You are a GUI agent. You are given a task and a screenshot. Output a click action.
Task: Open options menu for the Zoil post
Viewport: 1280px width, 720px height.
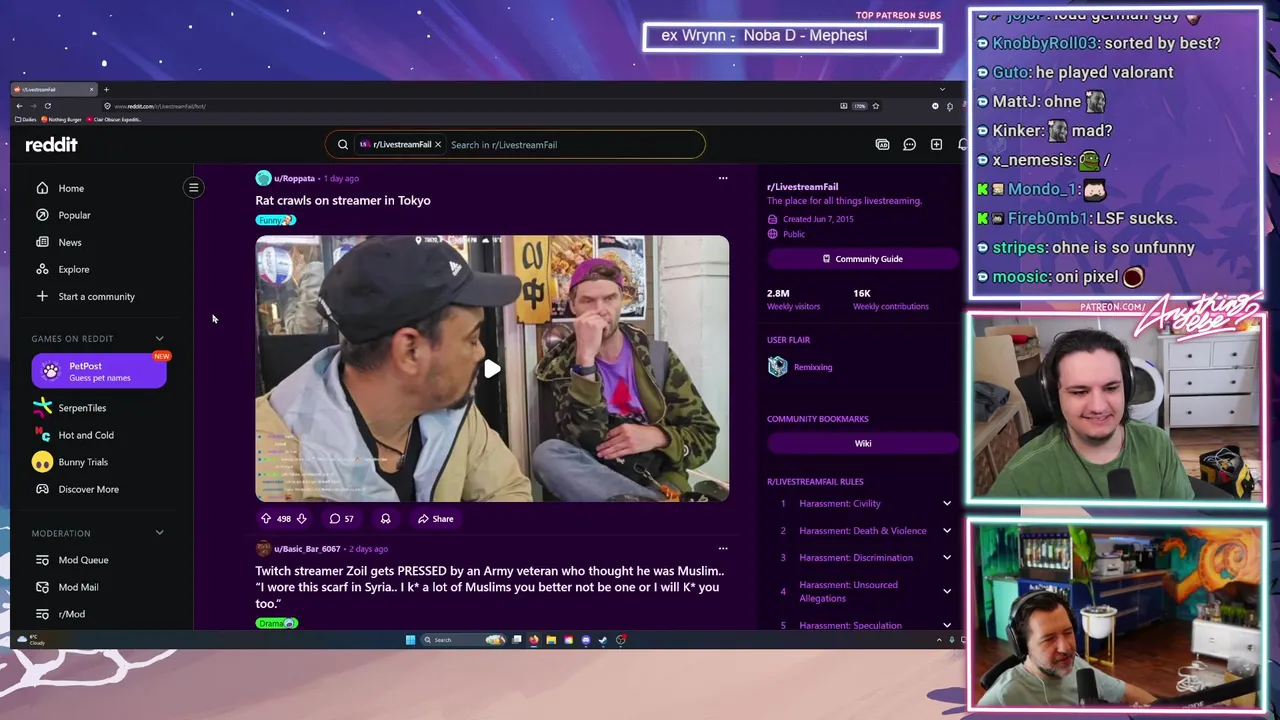pos(723,548)
